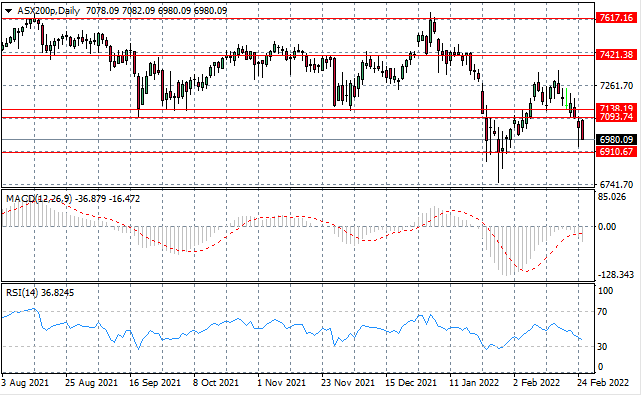The width and height of the screenshot is (641, 396).
Task: Click the RSI 70 overbought level label
Action: point(602,312)
